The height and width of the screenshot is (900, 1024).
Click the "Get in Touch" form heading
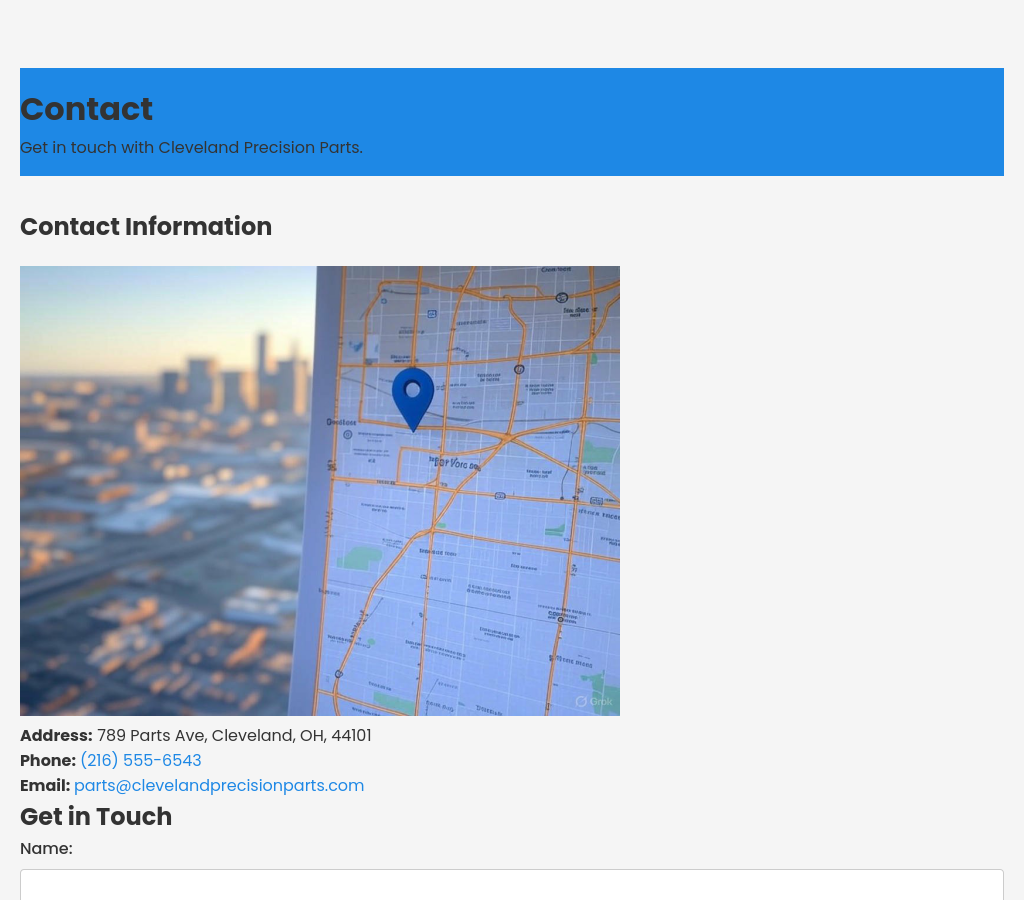(96, 817)
